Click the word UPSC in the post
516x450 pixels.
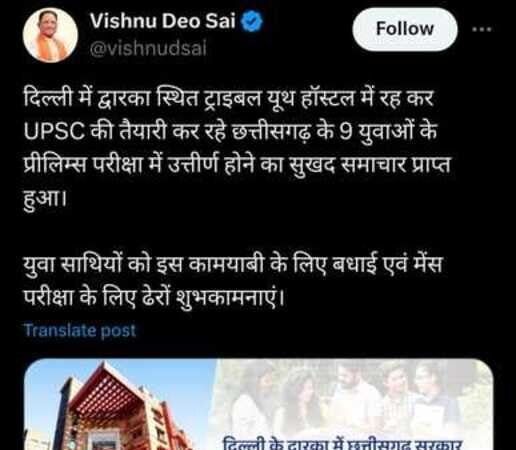tap(54, 132)
